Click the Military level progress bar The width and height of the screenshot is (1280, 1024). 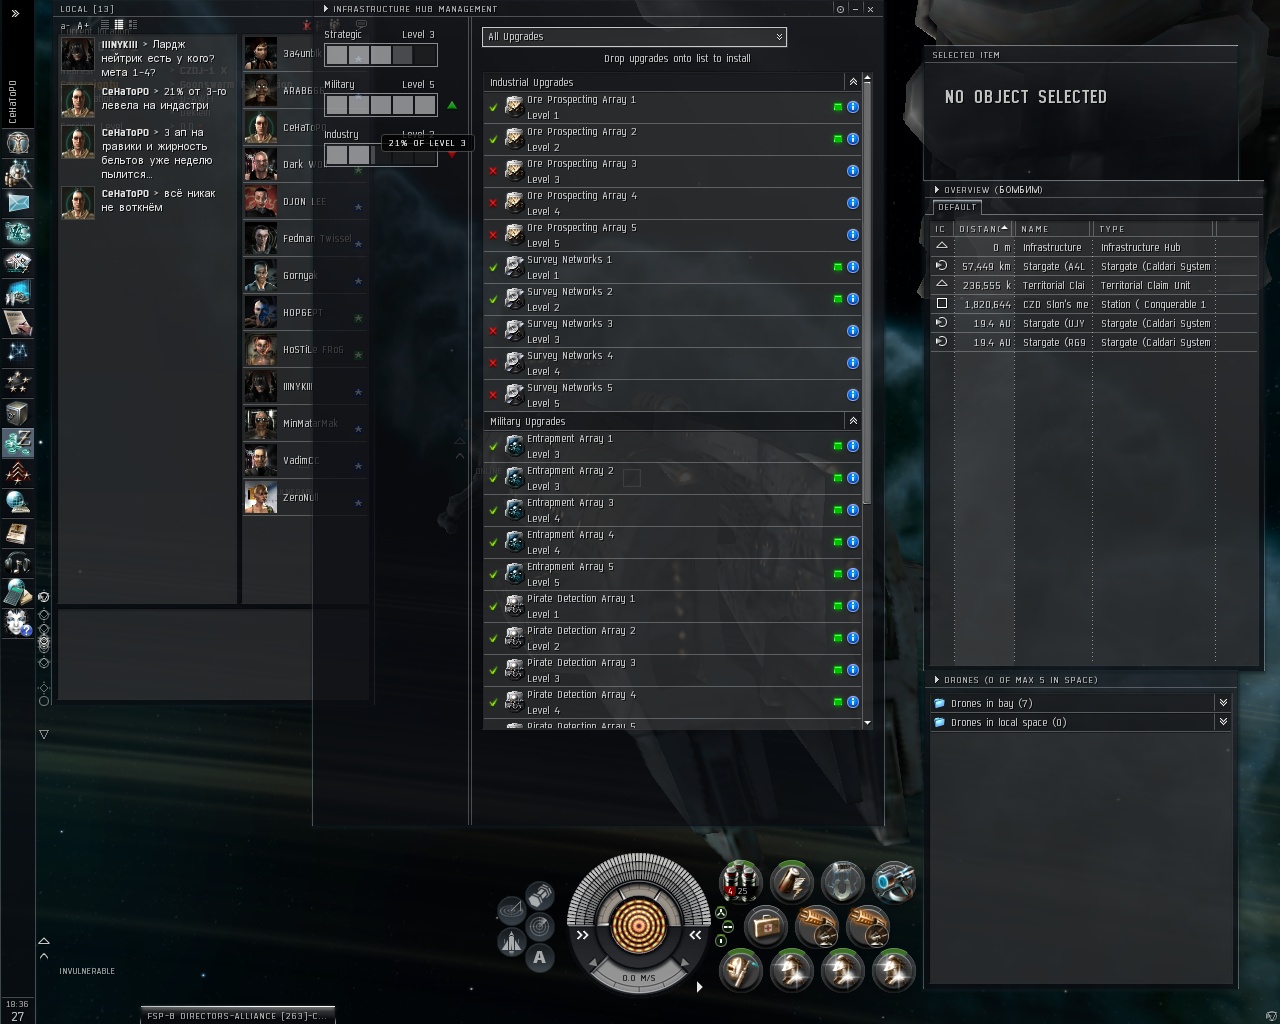(381, 105)
